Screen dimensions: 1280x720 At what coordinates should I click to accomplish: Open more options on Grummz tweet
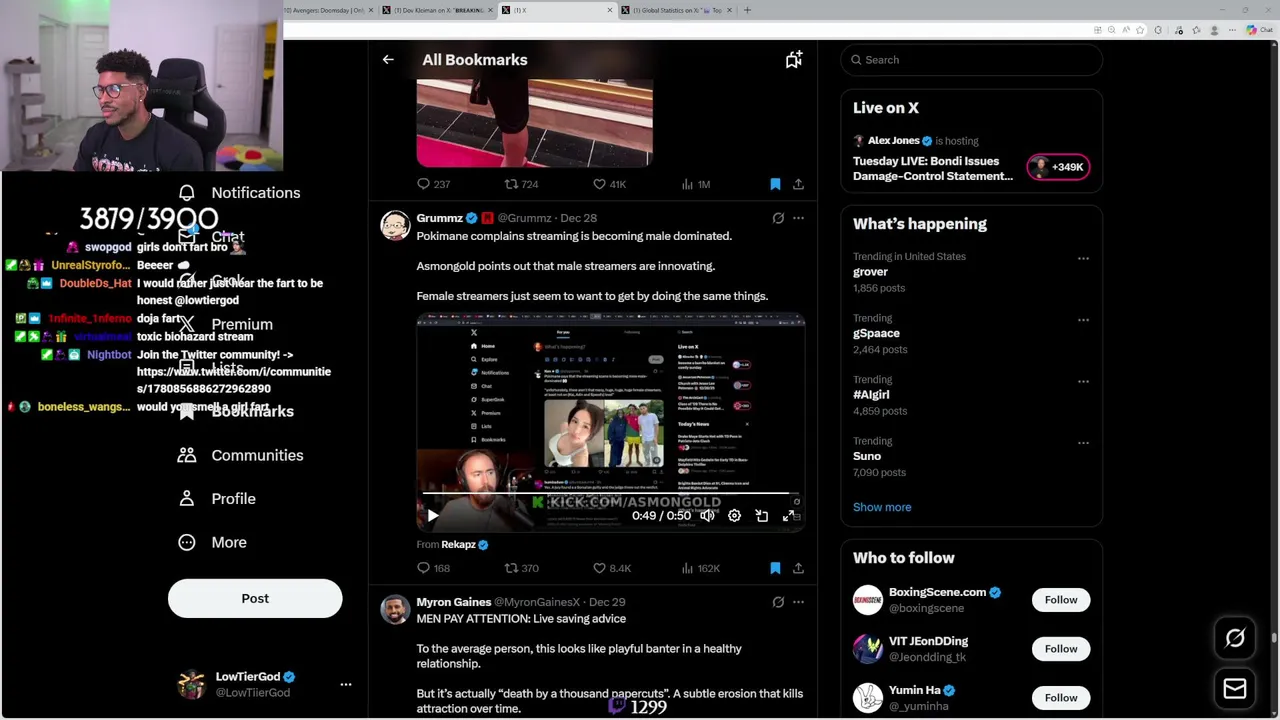click(798, 218)
